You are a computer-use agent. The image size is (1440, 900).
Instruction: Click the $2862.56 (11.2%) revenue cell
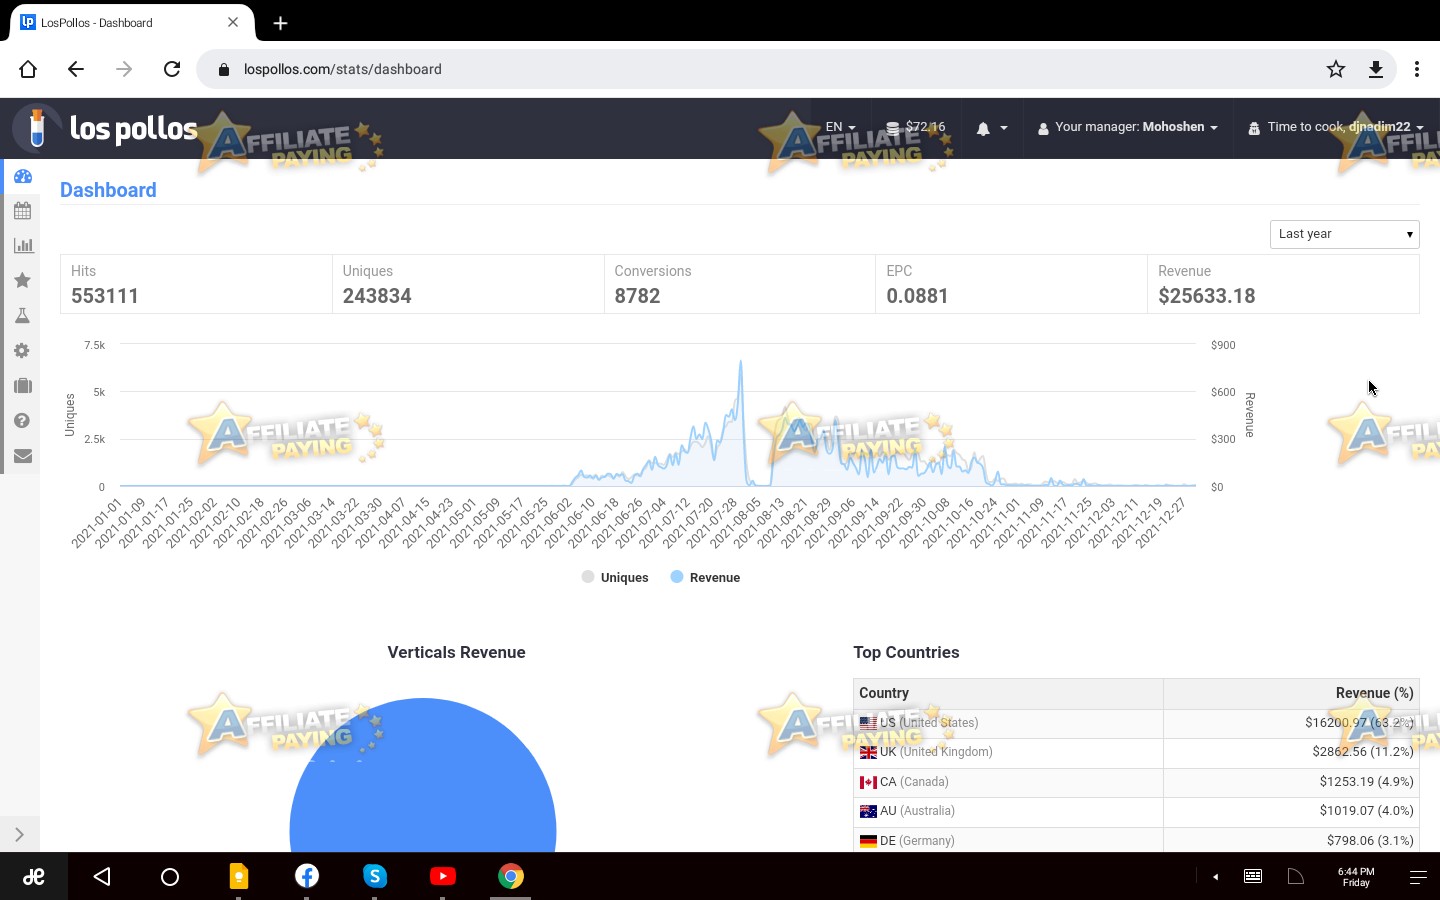click(x=1291, y=752)
